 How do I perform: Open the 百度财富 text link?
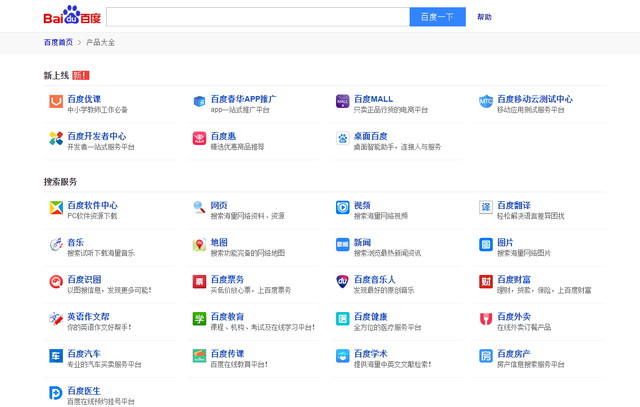[x=514, y=279]
